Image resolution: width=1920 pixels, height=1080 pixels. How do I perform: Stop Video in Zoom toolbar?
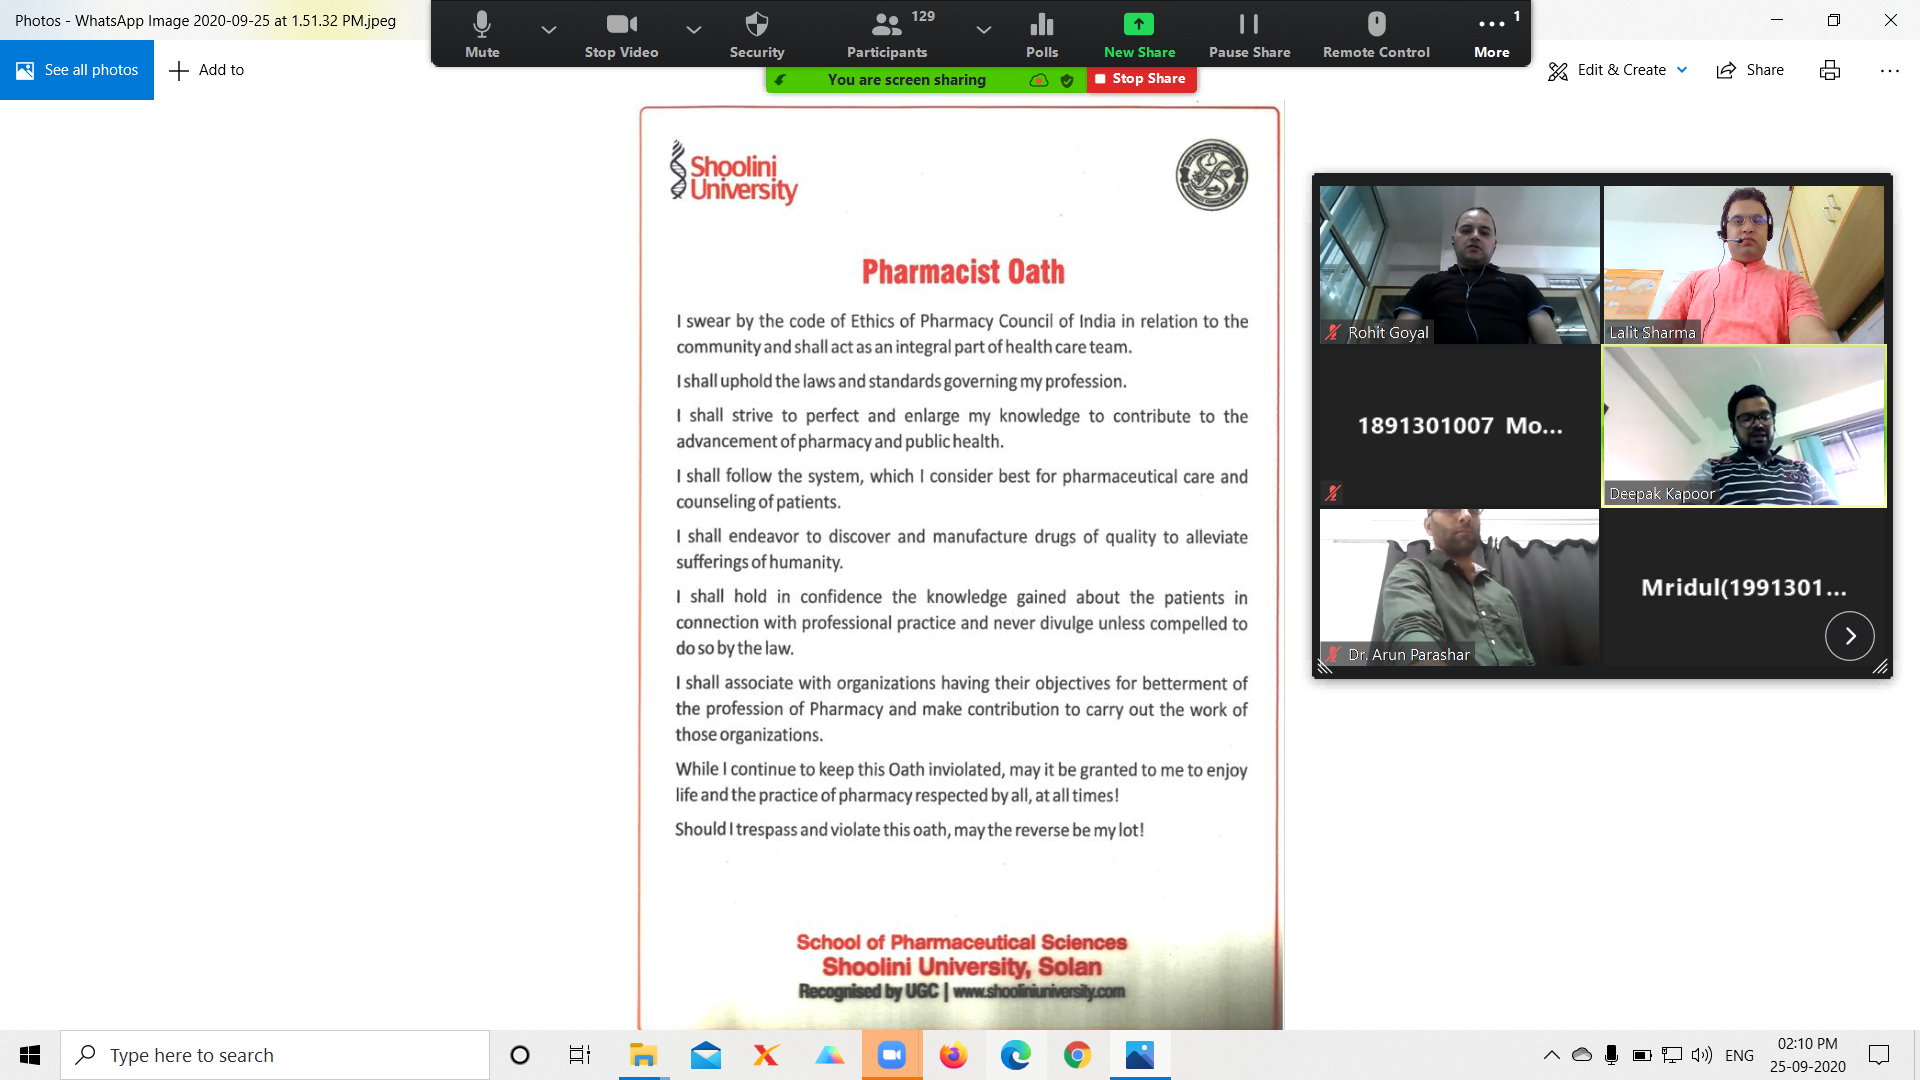click(621, 34)
